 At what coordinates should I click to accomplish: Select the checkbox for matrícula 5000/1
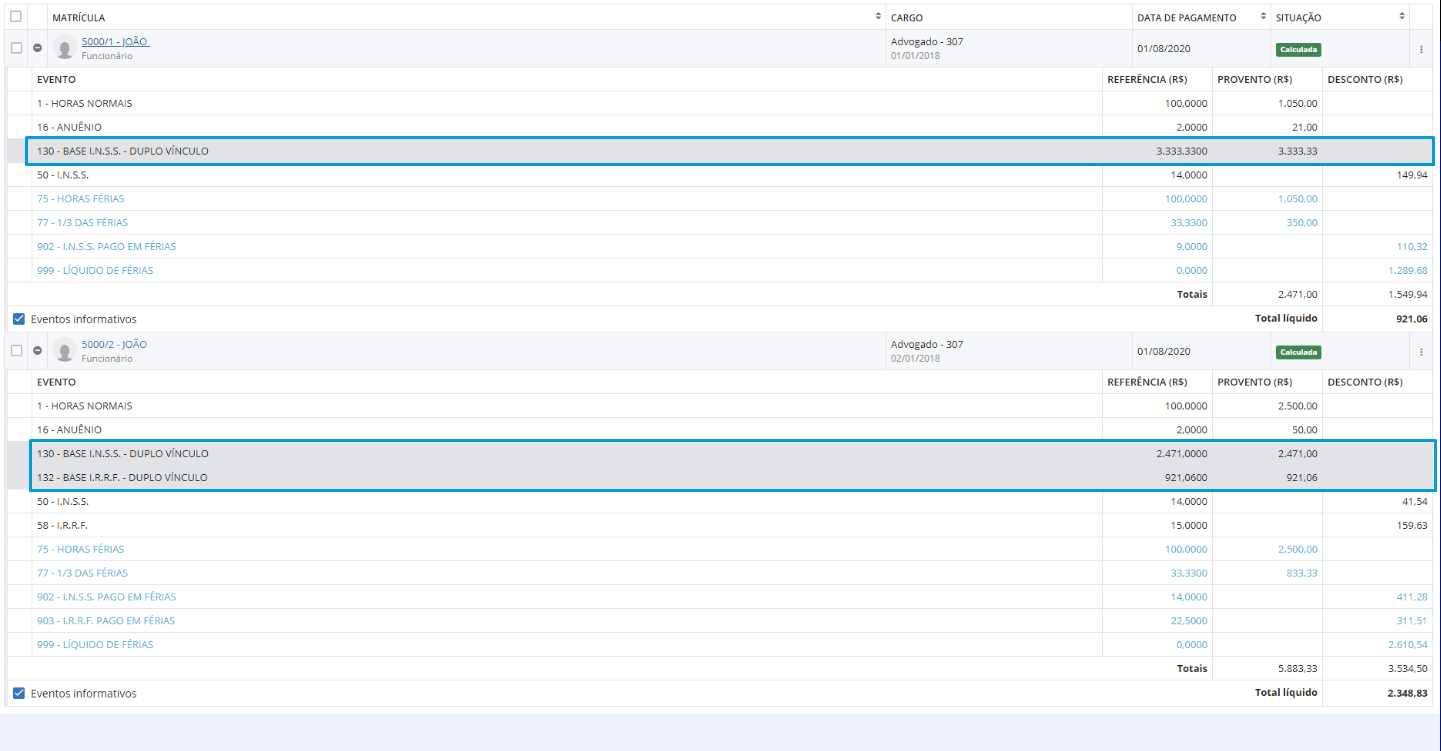pos(16,48)
